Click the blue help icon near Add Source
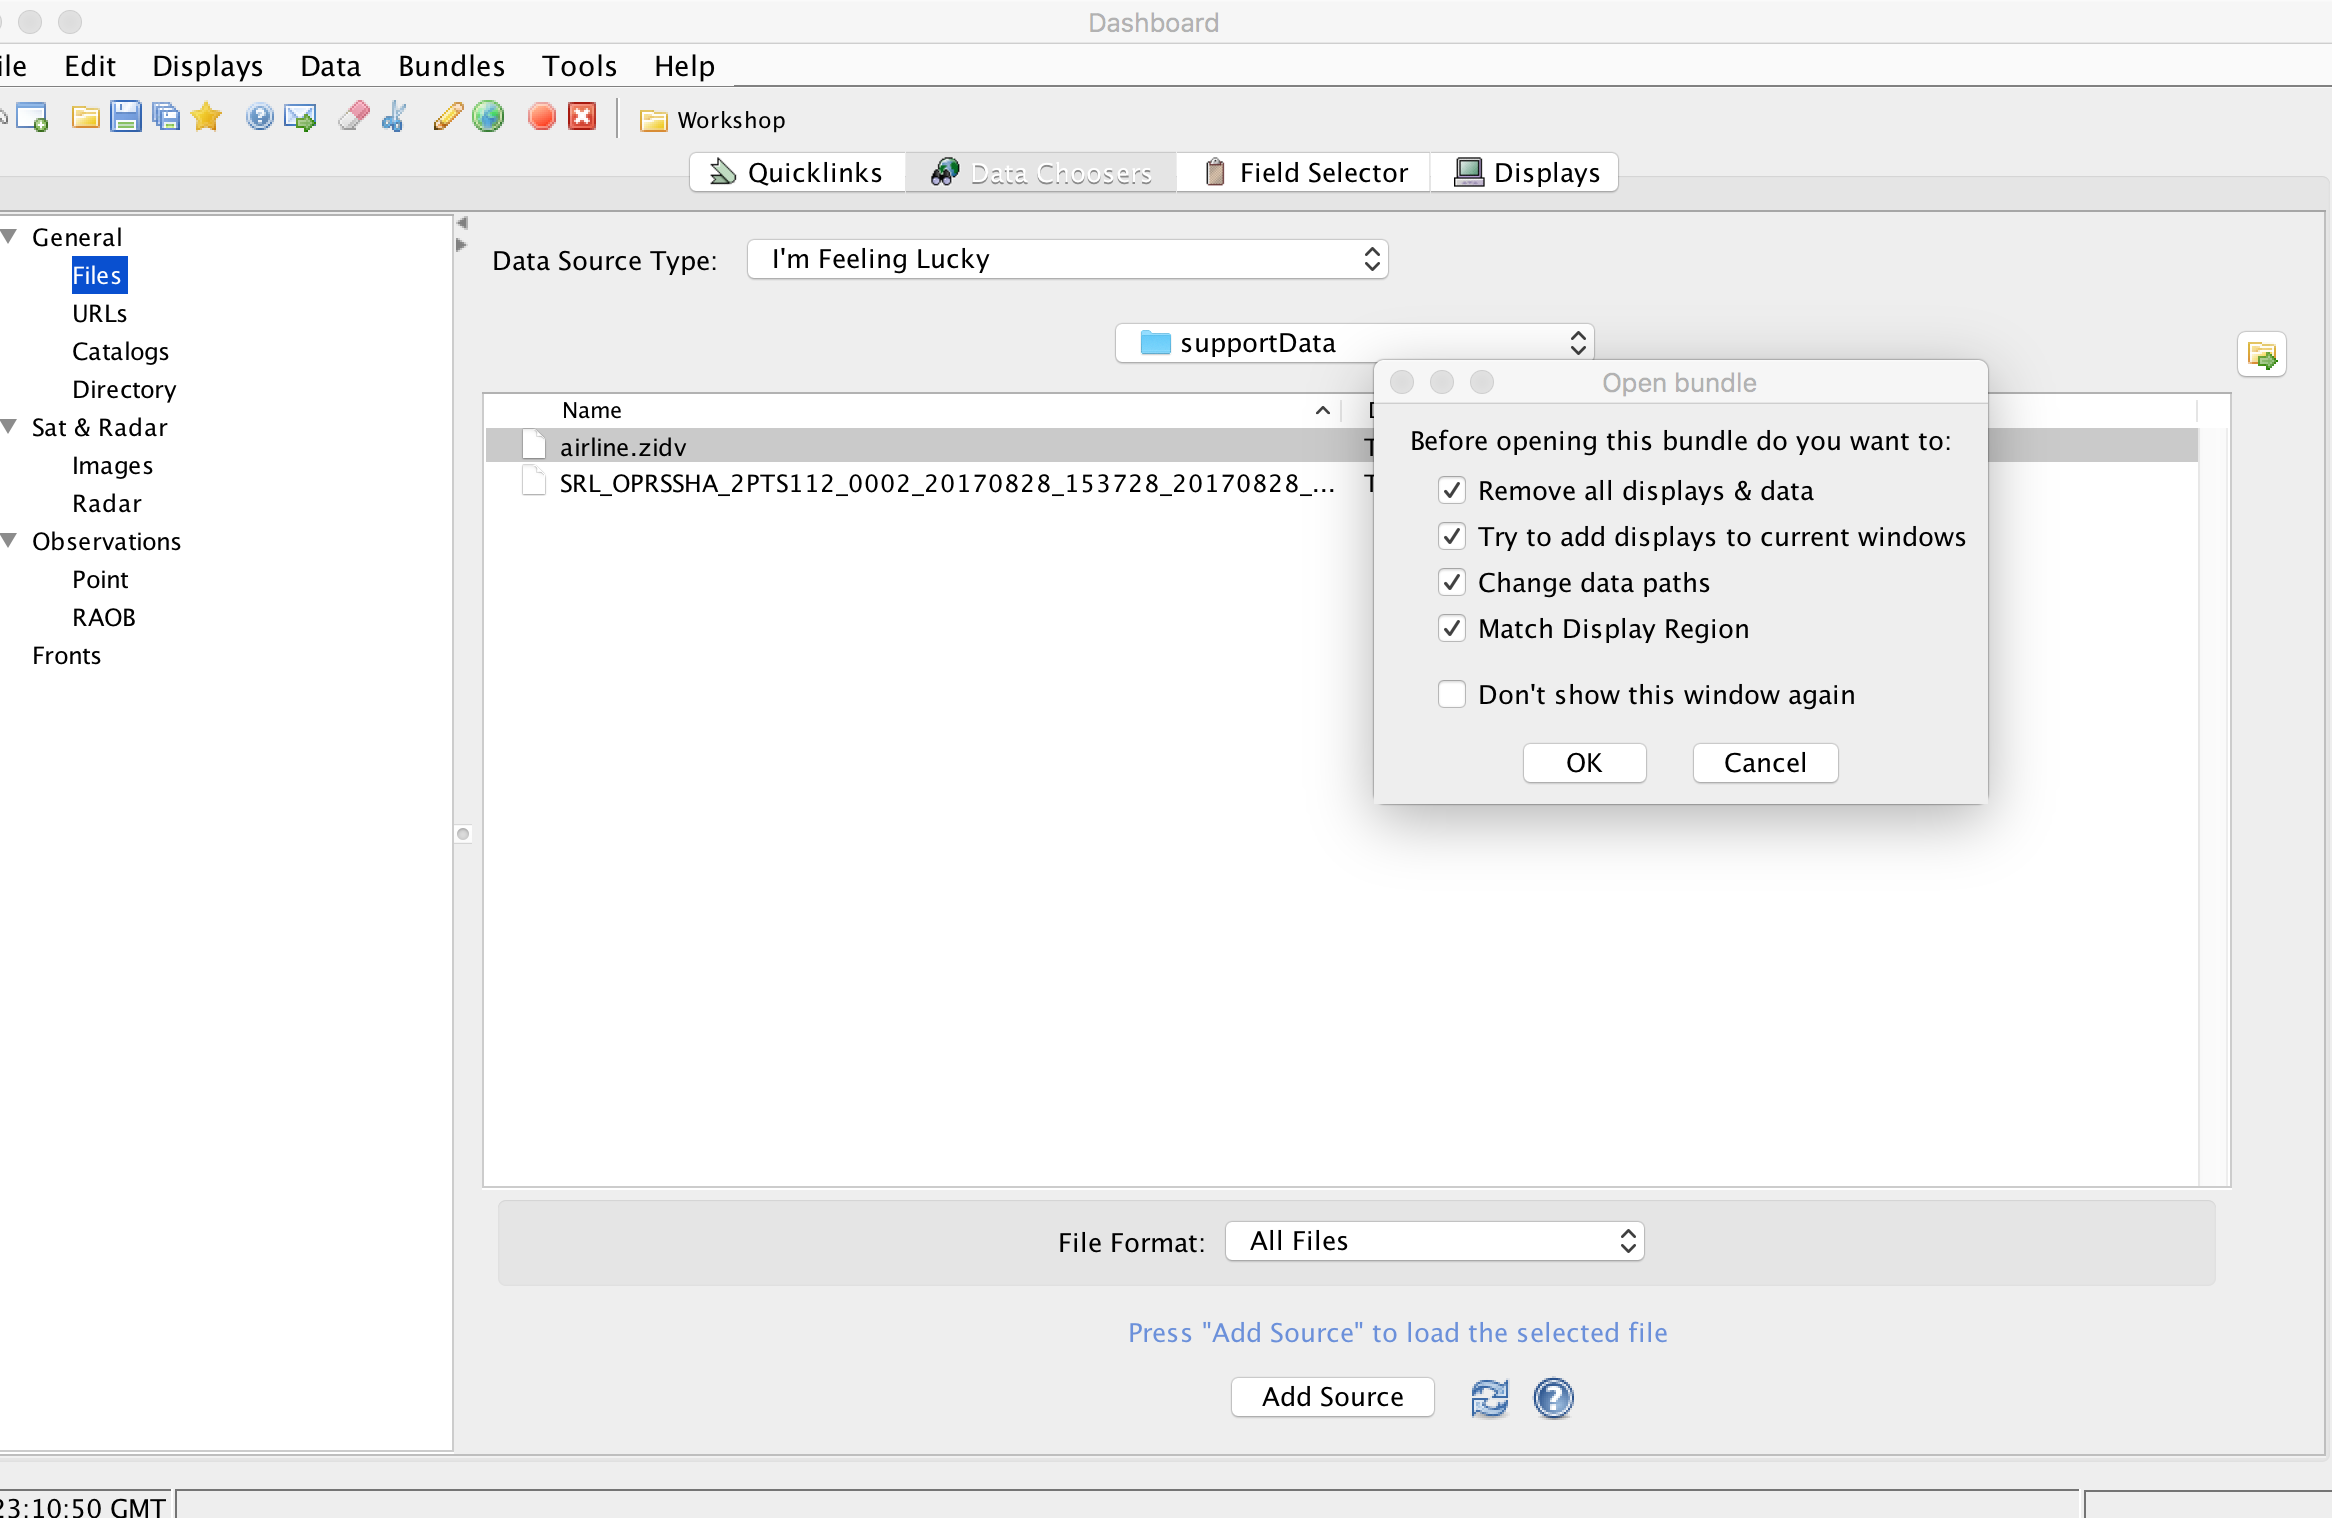2332x1518 pixels. coord(1553,1397)
